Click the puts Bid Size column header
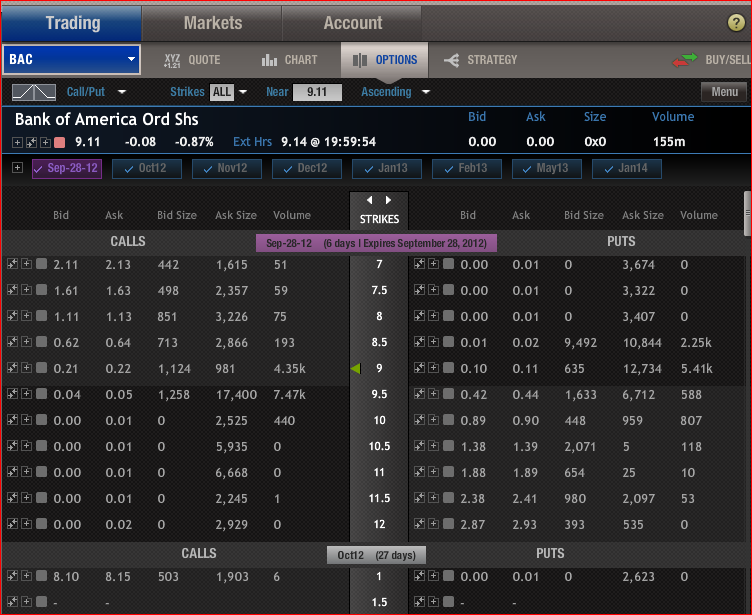 [584, 215]
